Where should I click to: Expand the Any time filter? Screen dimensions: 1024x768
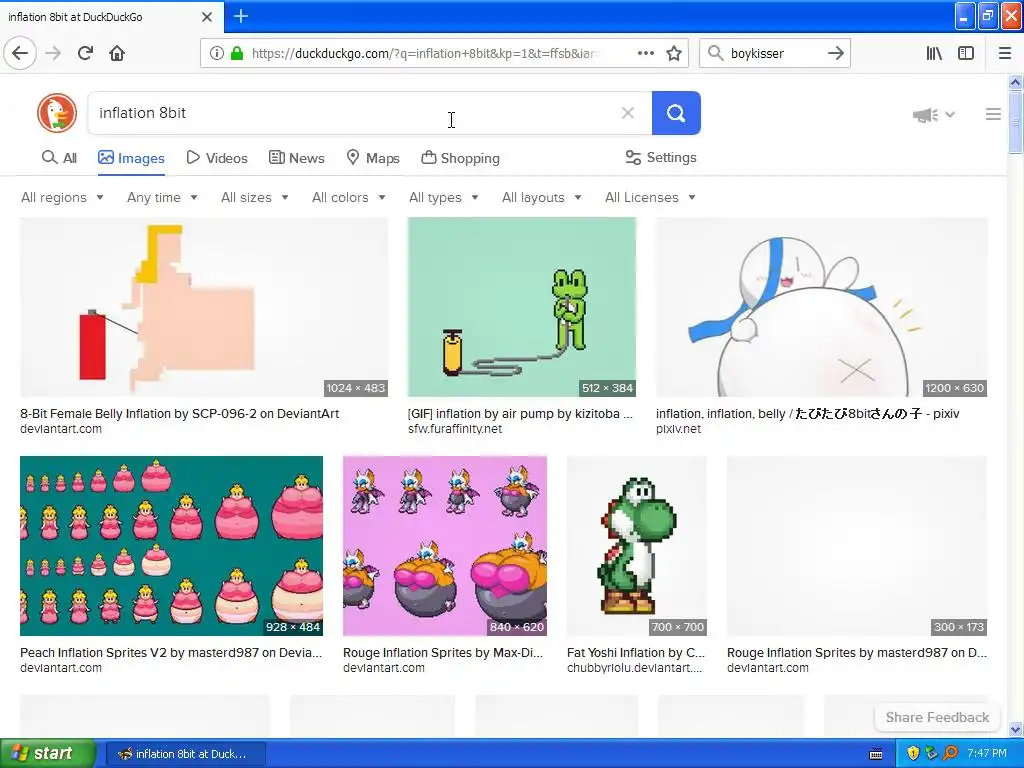[162, 197]
